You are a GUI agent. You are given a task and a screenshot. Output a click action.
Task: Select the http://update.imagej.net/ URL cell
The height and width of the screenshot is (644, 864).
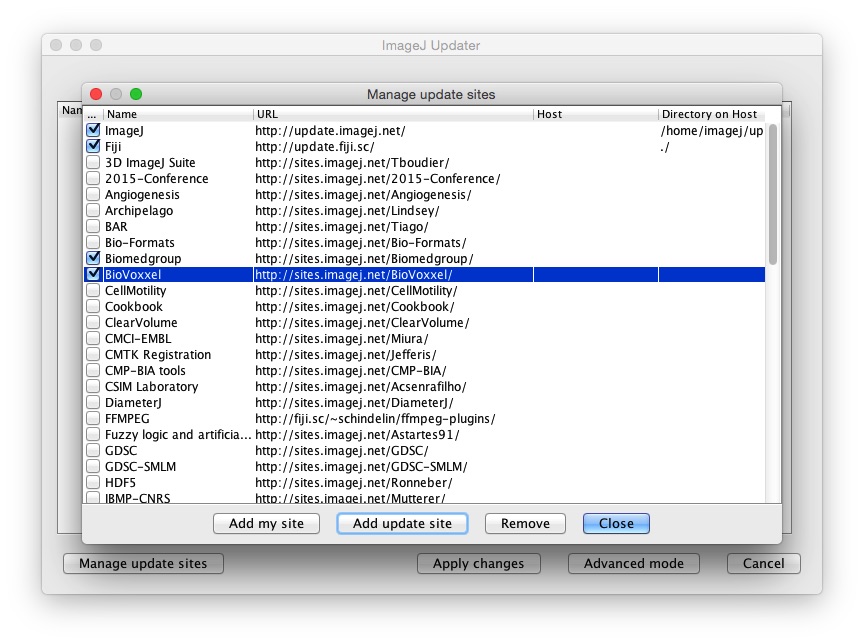(x=393, y=131)
